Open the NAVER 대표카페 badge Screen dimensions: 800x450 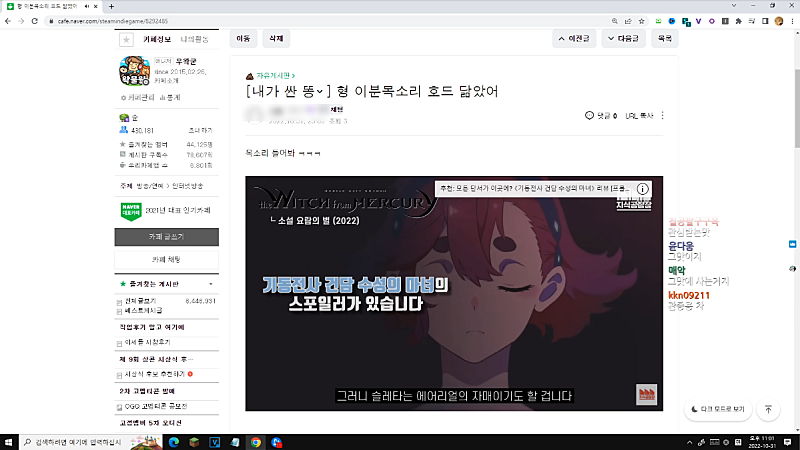pyautogui.click(x=131, y=211)
